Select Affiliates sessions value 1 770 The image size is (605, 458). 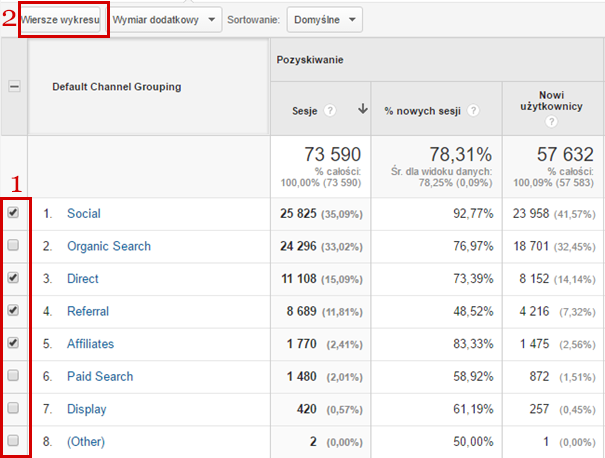(x=301, y=344)
